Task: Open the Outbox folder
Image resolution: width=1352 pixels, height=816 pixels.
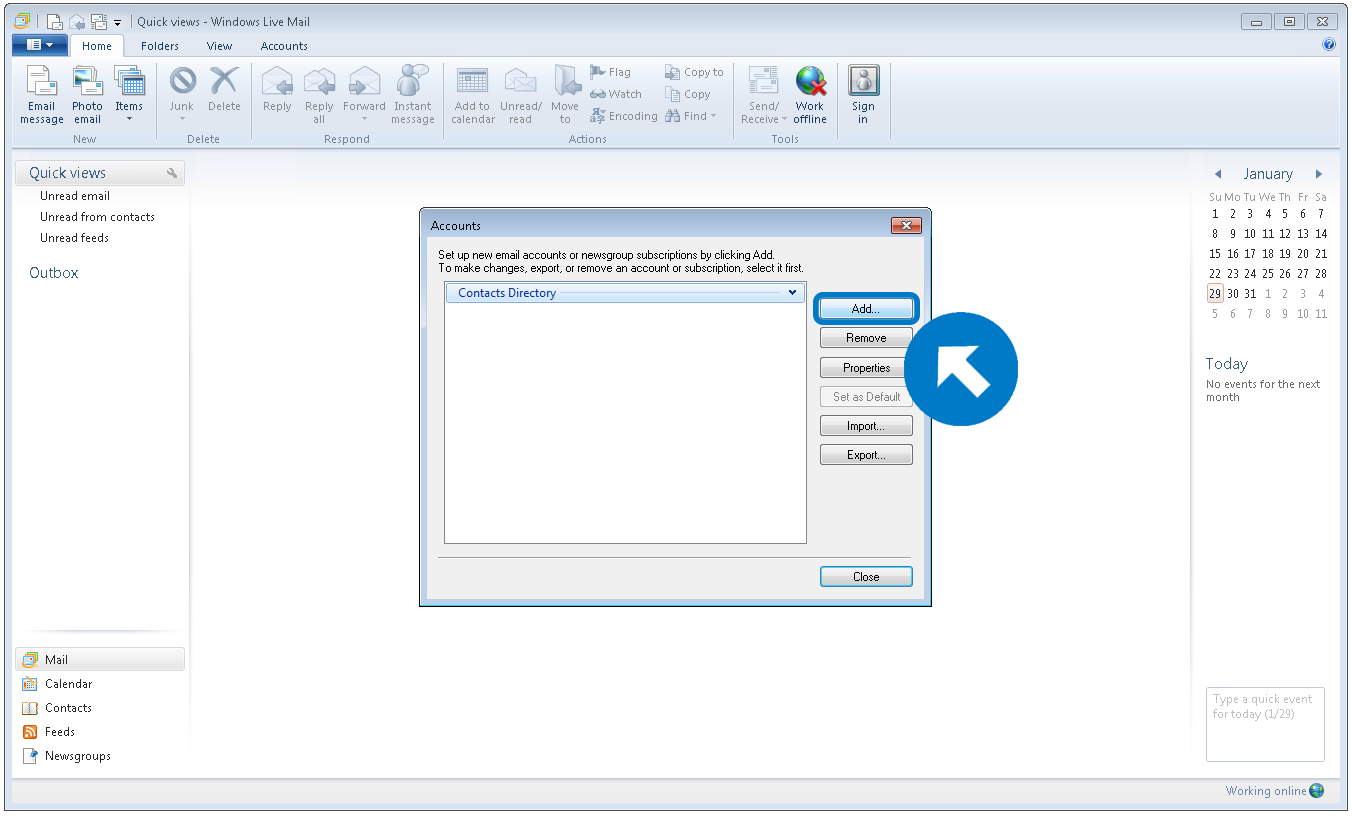Action: coord(54,273)
